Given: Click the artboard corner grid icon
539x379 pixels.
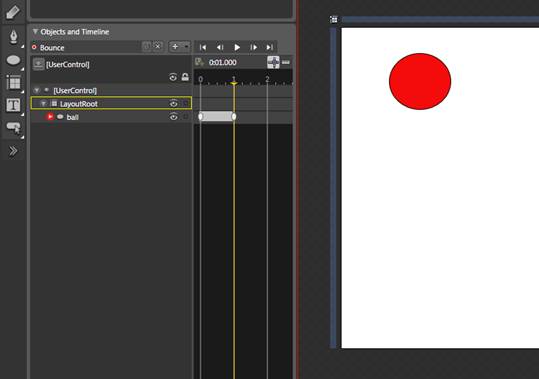Looking at the screenshot, I should (333, 20).
